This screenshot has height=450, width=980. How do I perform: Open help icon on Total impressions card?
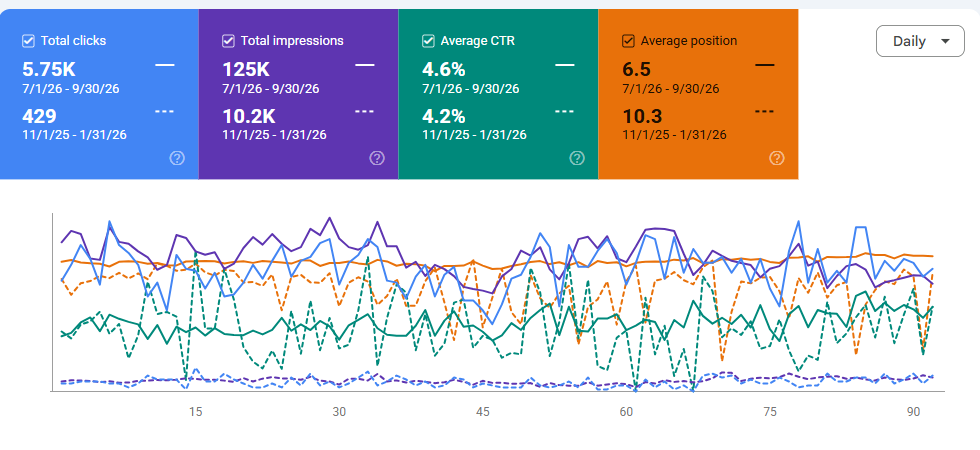point(377,158)
